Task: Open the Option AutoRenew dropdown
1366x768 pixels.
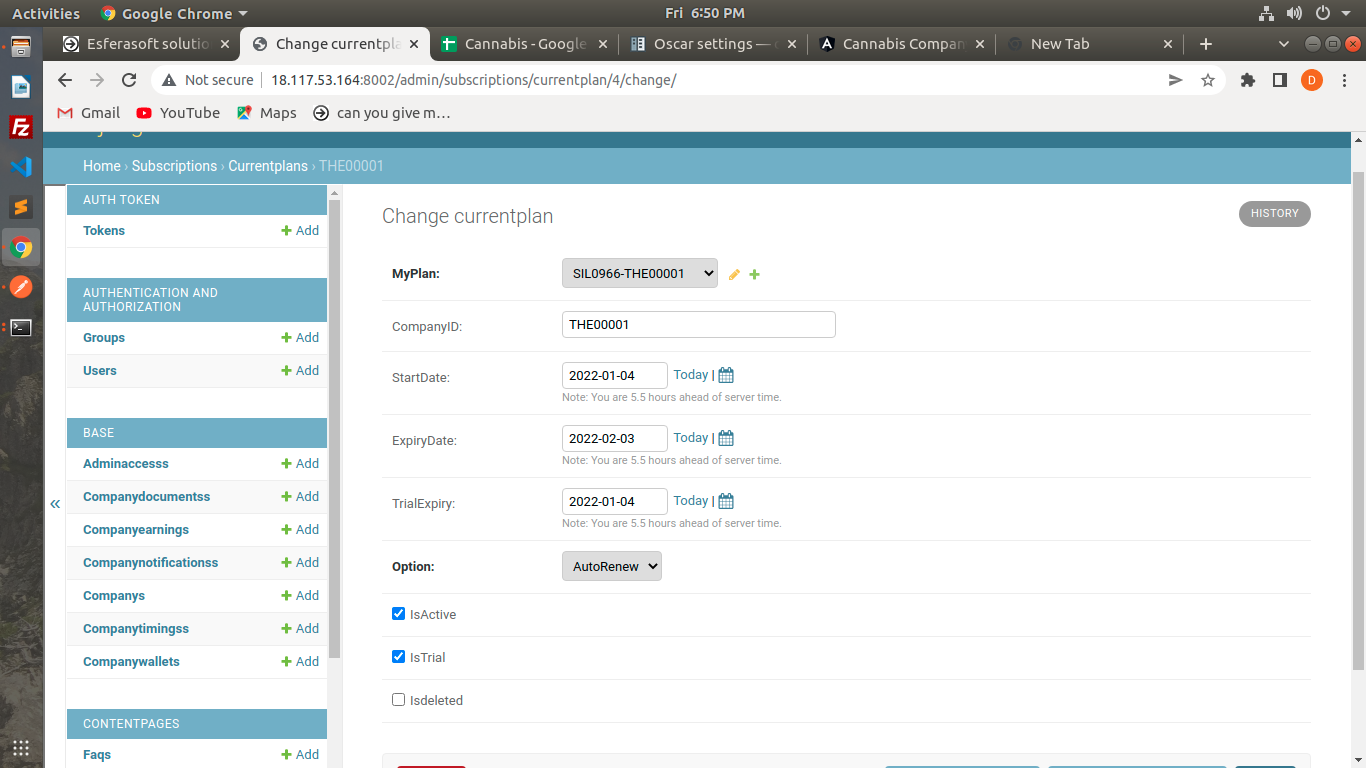Action: (611, 566)
